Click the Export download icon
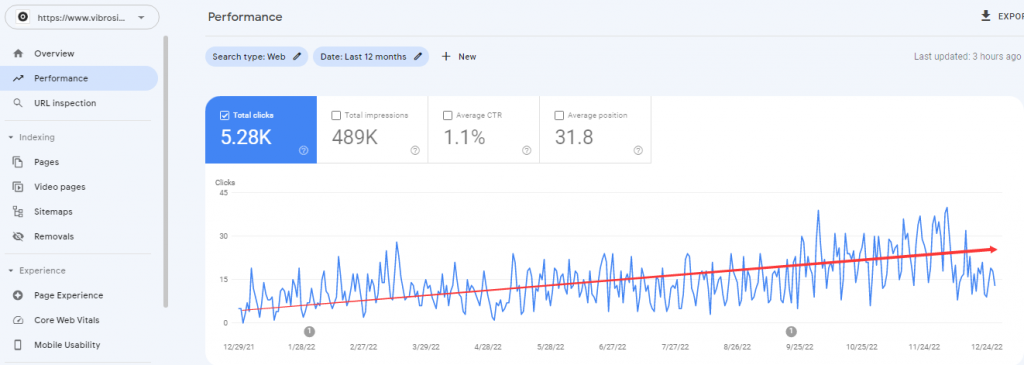Screen dimensions: 1024x365 [986, 16]
